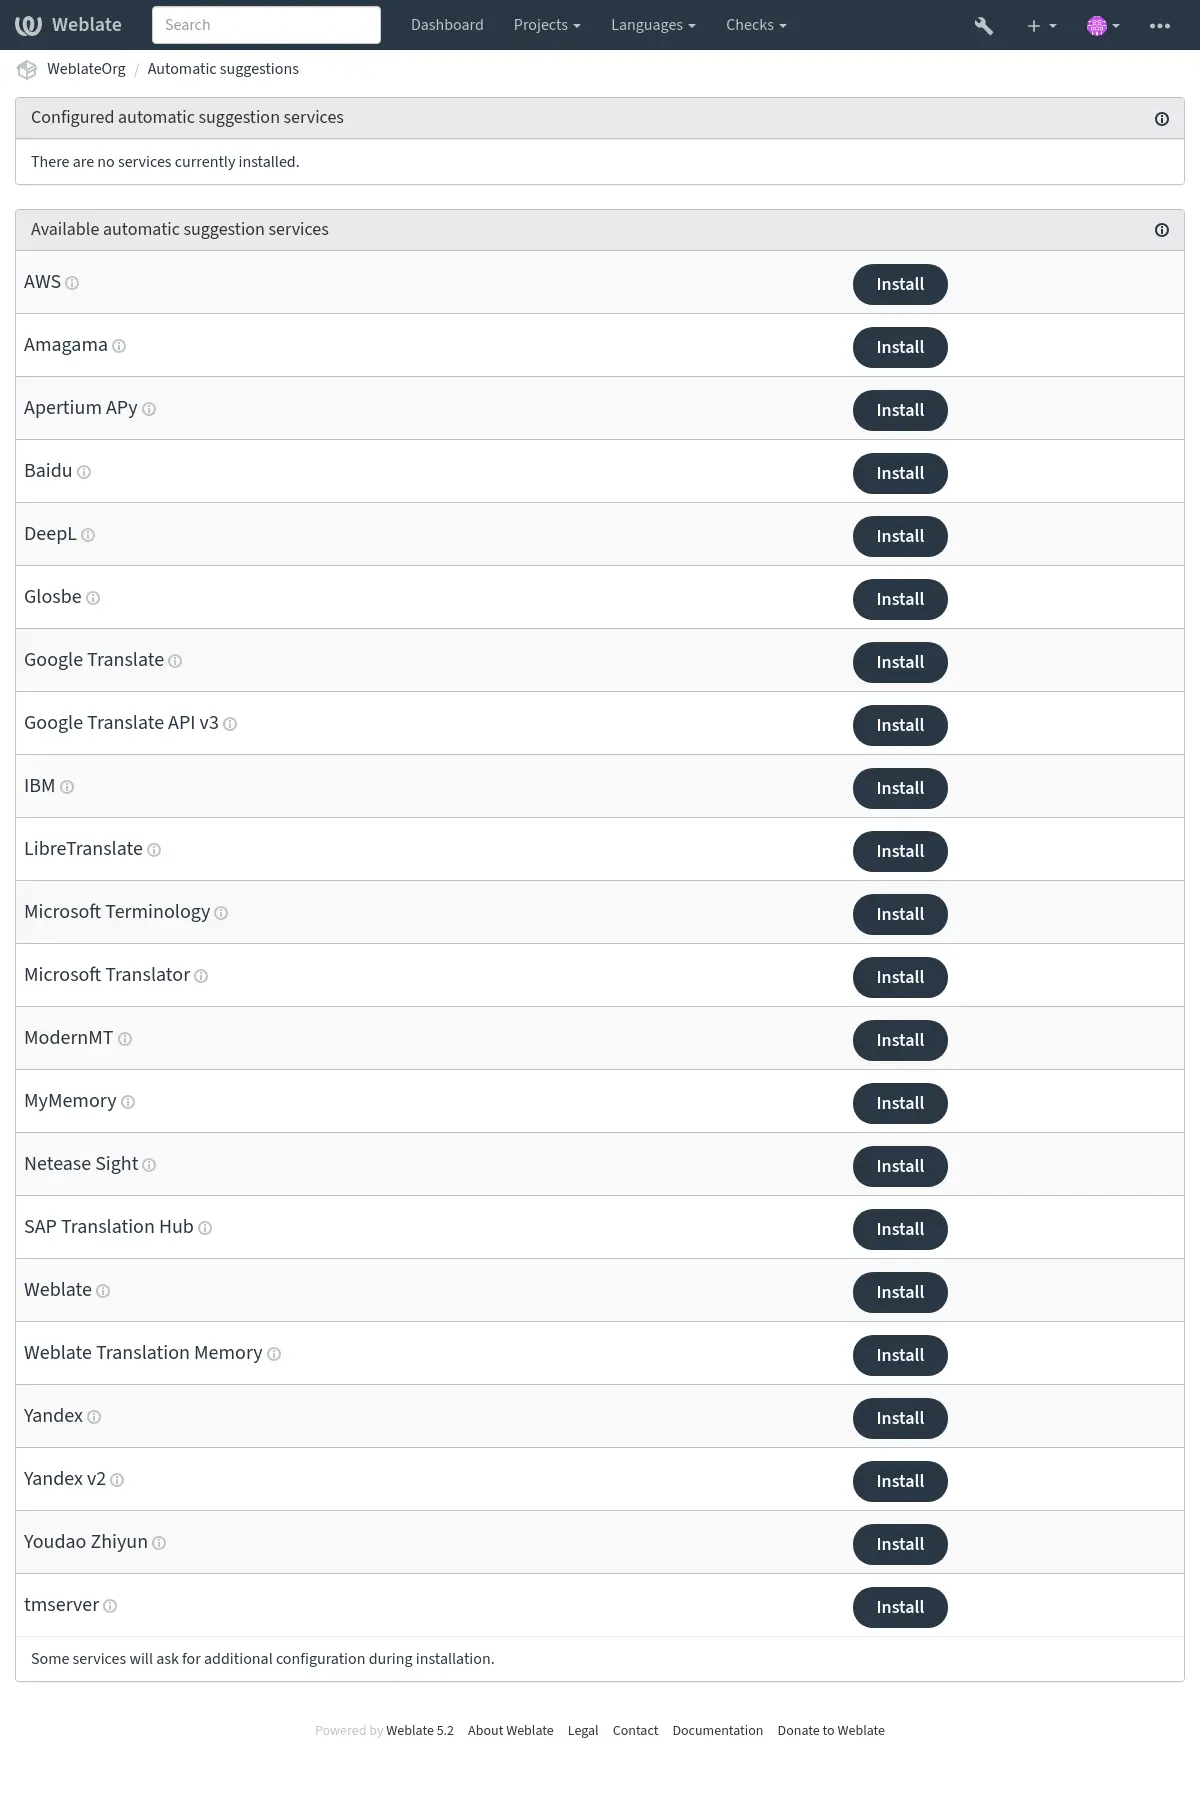Click the WeblateOrg project icon in breadcrumb
The width and height of the screenshot is (1200, 1807).
(x=27, y=69)
